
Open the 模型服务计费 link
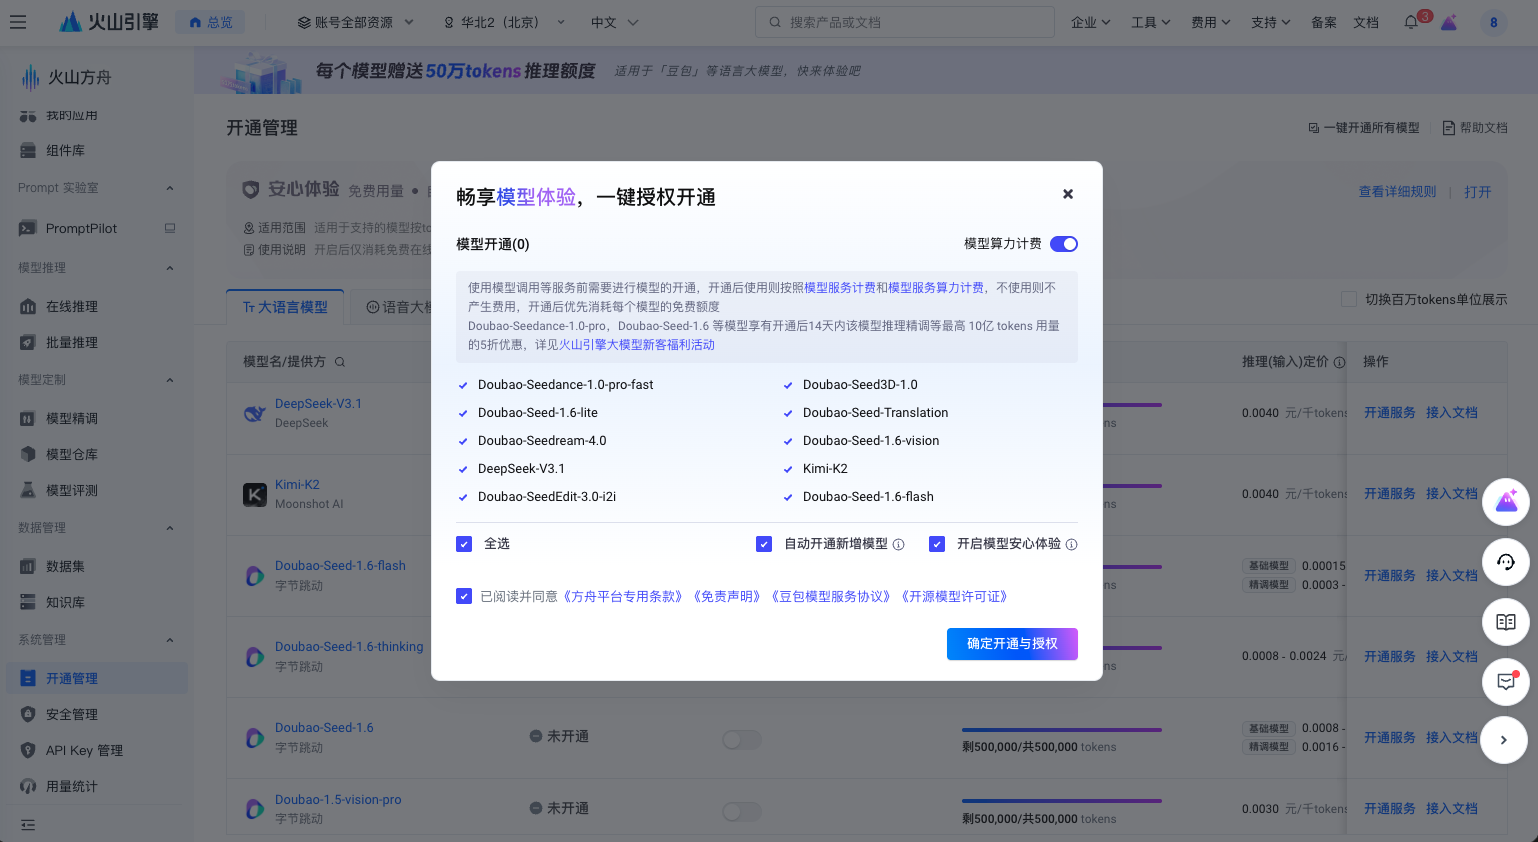tap(840, 287)
